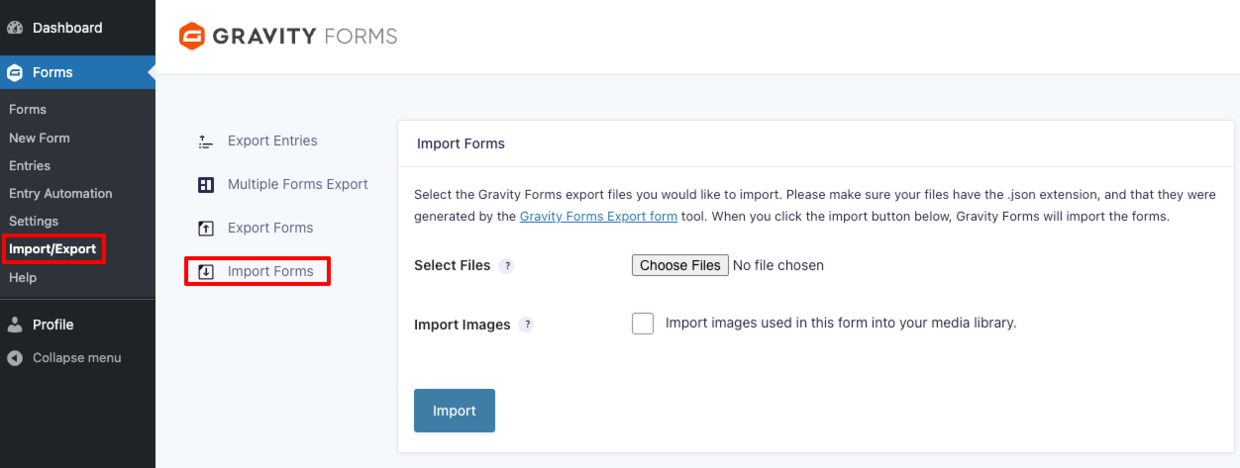Click the Choose Files button

click(x=680, y=265)
